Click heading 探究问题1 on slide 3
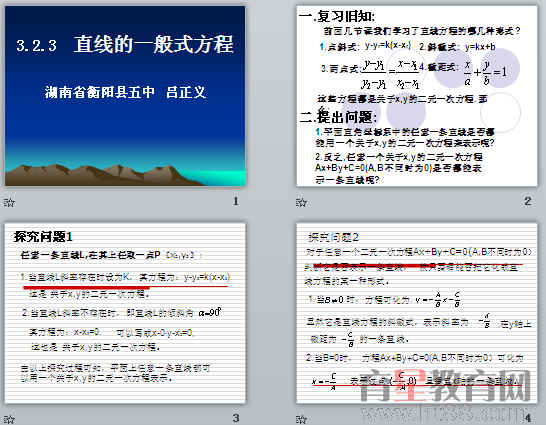Screen dimensions: 546x425 coord(43,237)
